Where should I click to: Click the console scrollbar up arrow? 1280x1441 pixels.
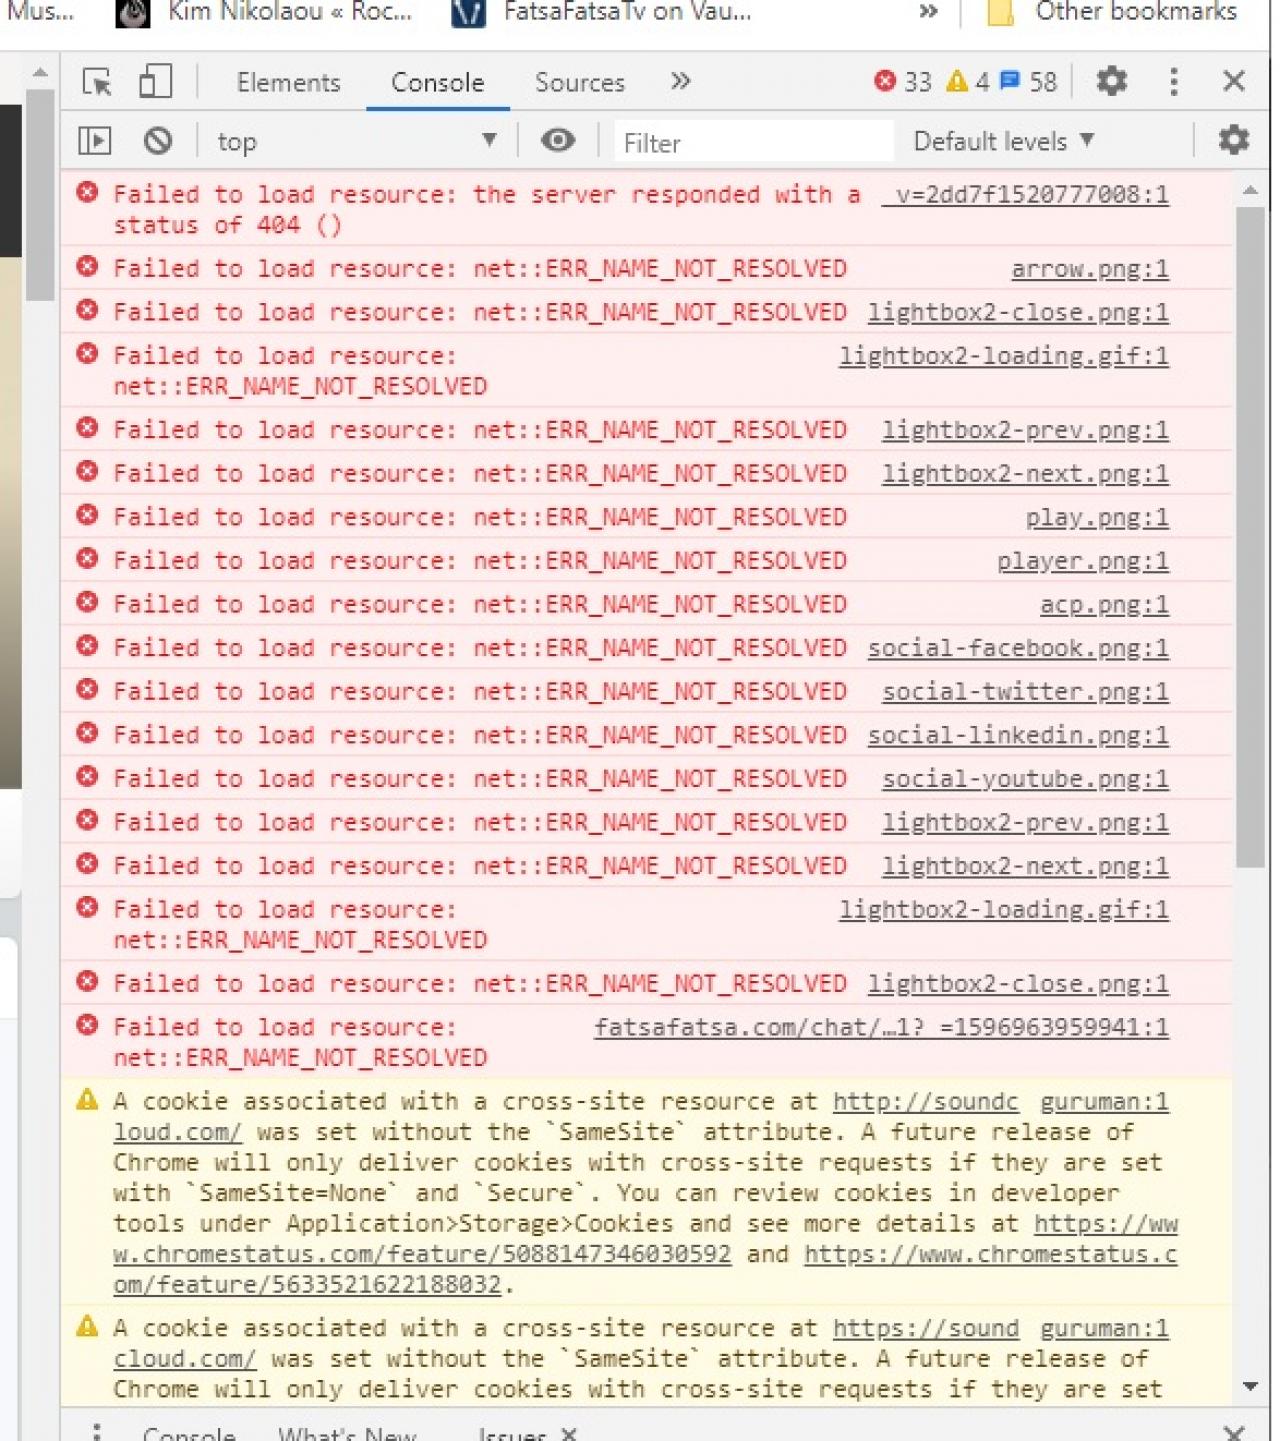(x=1250, y=189)
